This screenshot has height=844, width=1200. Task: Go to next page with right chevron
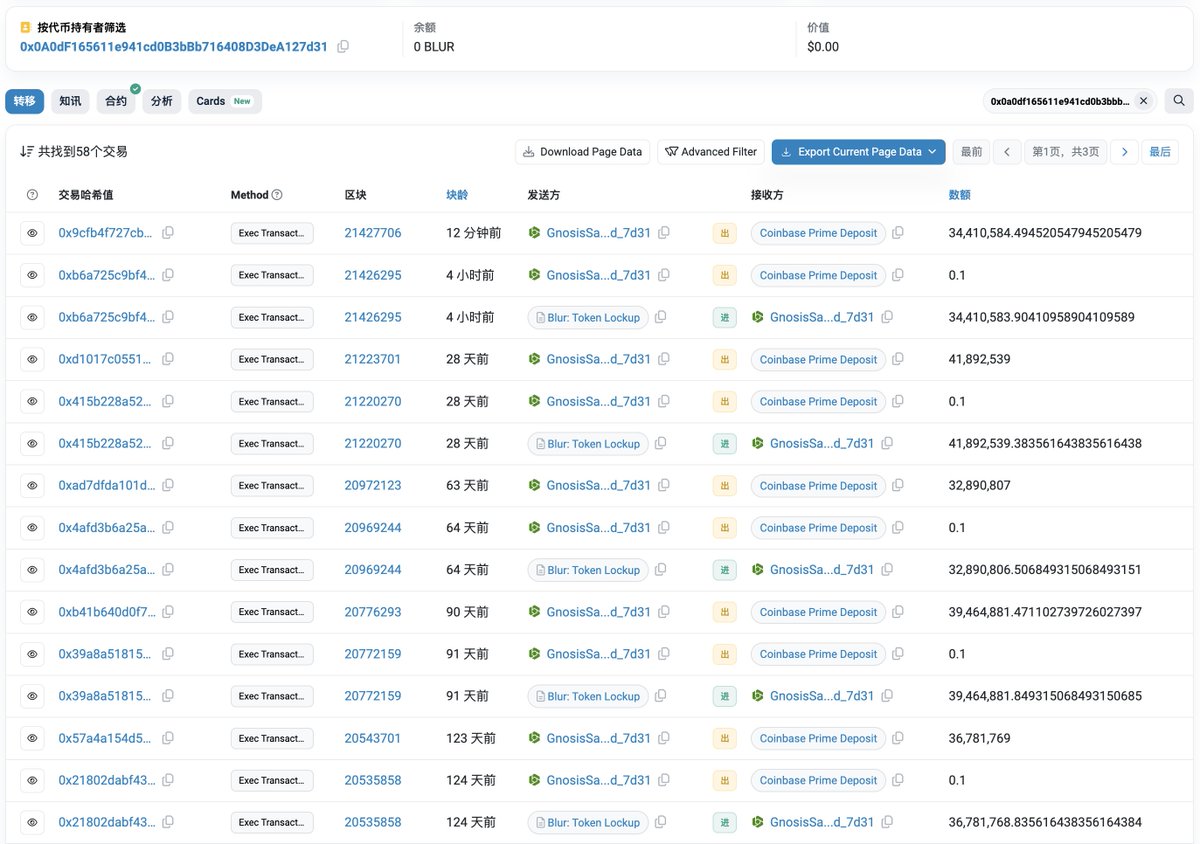click(x=1125, y=152)
